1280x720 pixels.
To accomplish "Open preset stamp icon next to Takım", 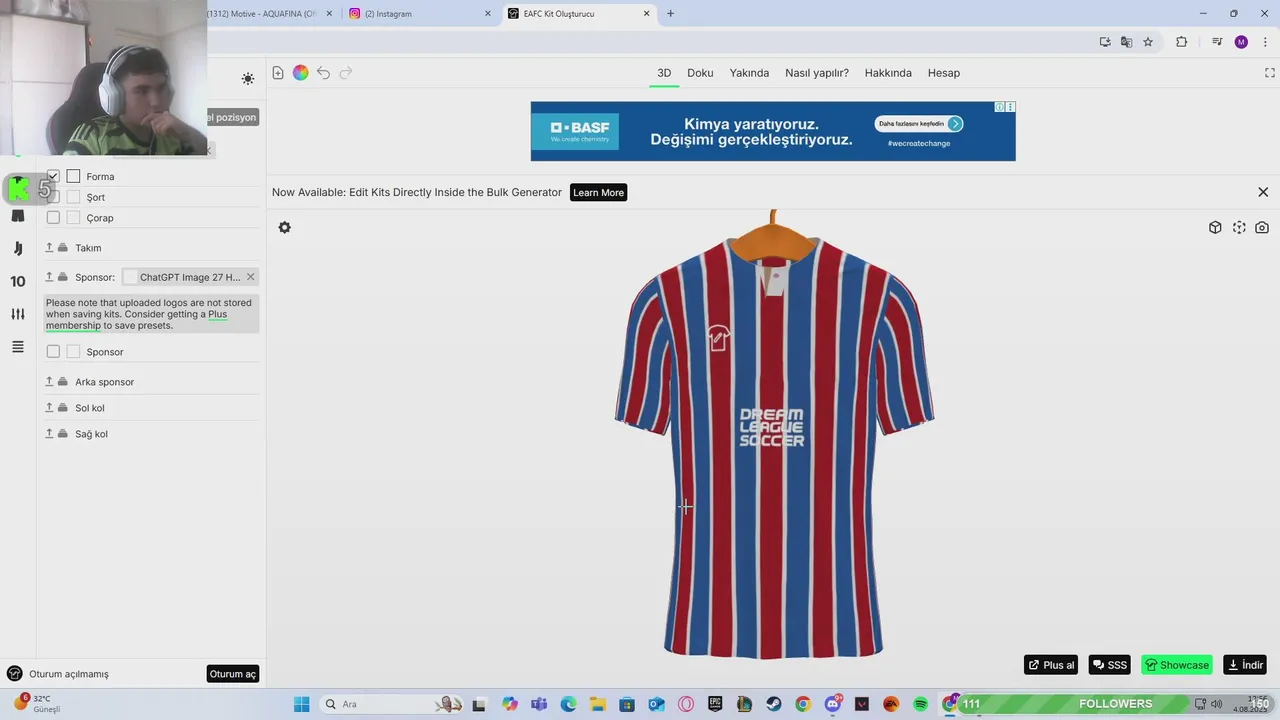I will click(62, 248).
